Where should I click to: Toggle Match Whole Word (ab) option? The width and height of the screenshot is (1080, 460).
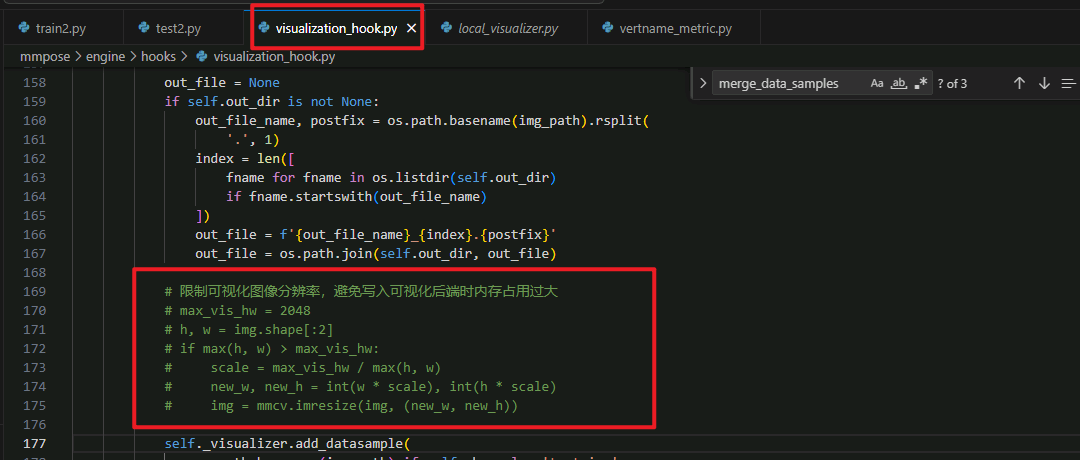(898, 83)
